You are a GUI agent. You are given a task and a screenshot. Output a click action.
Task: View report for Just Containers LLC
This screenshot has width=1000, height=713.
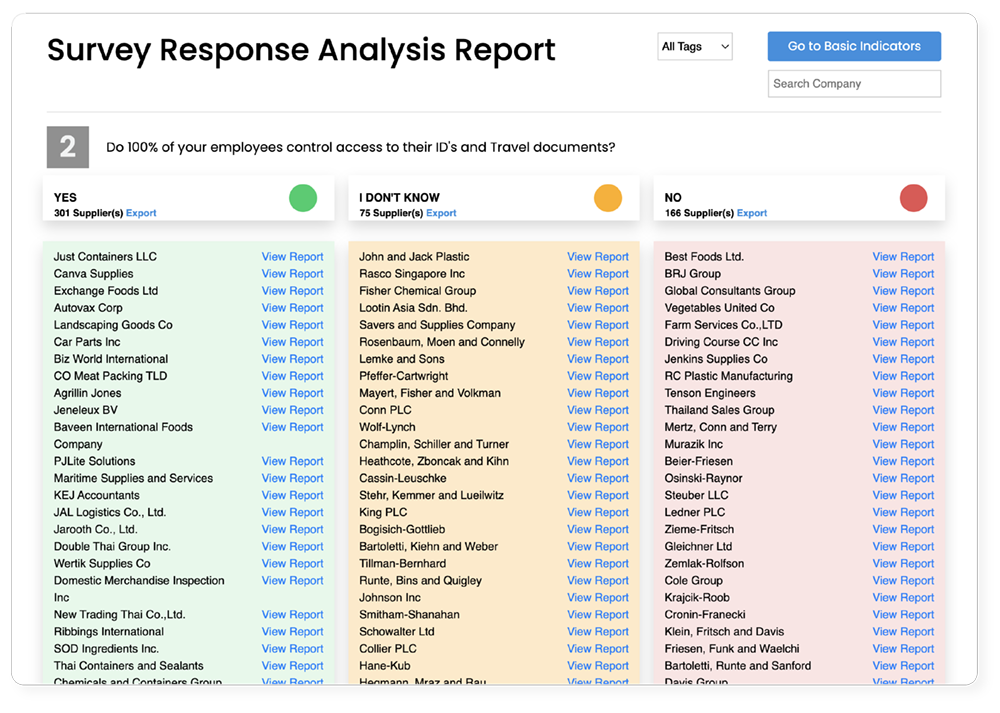(293, 256)
